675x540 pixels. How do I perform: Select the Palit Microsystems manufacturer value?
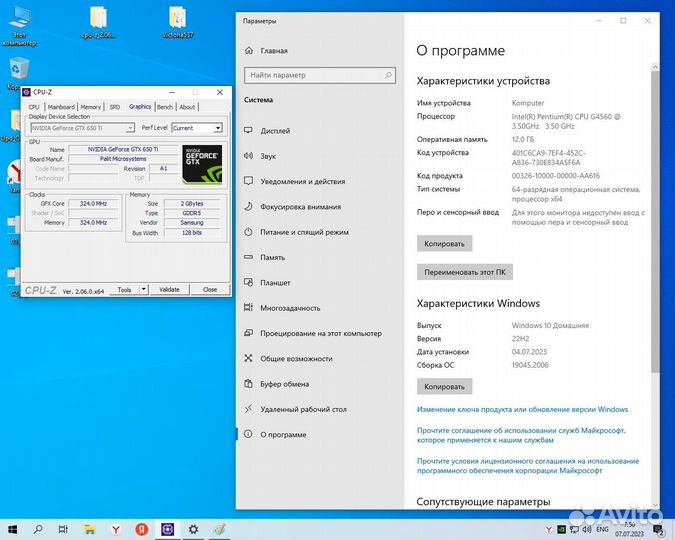123,159
